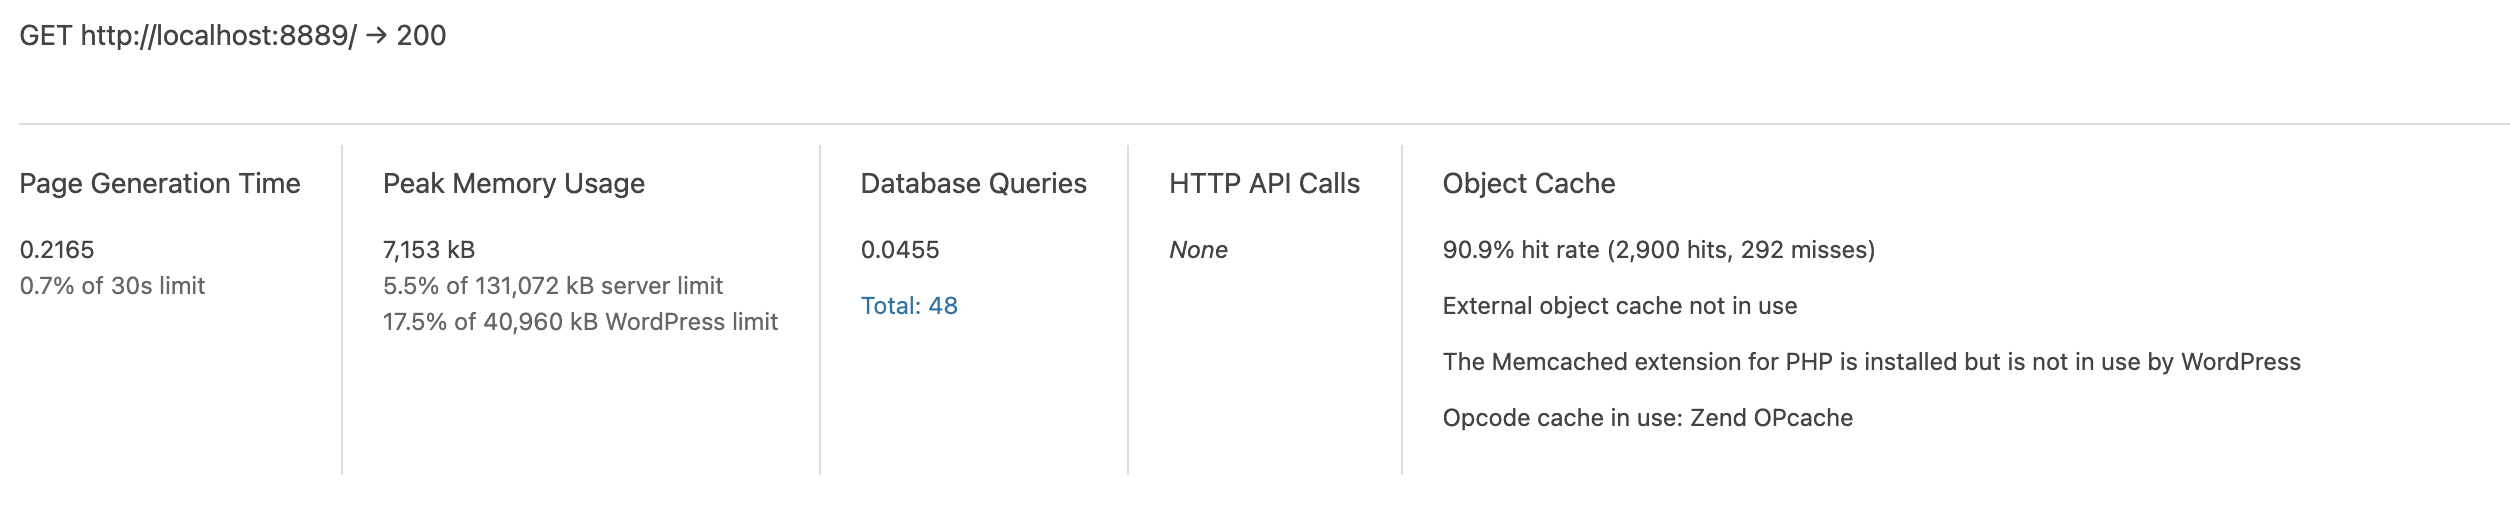Screen dimensions: 2510x522
Task: Select the Object Cache heading
Action: [x=1529, y=184]
